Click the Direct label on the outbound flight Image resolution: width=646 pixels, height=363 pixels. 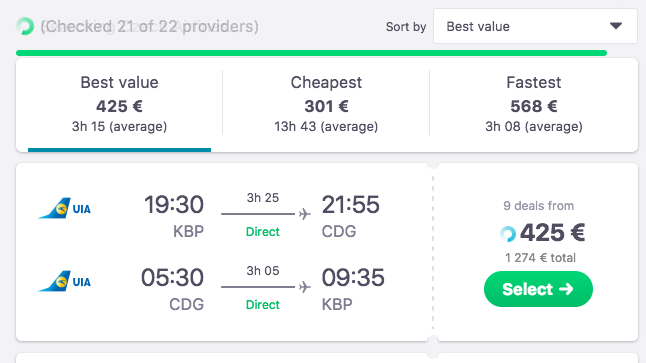pos(262,232)
